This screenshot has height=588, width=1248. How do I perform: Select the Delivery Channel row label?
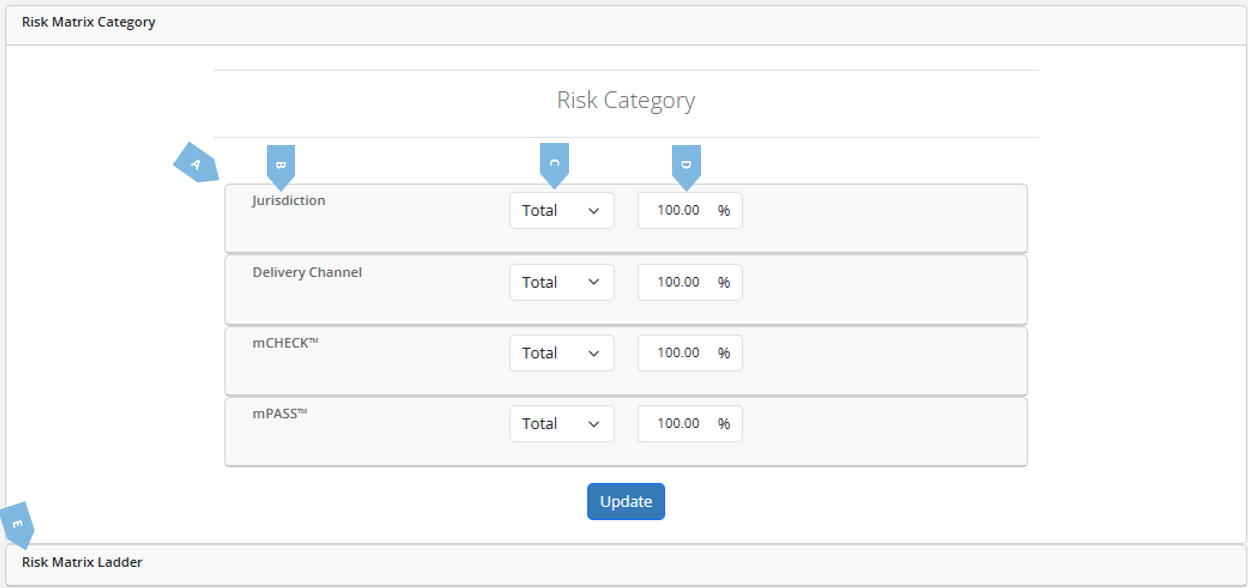coord(307,272)
